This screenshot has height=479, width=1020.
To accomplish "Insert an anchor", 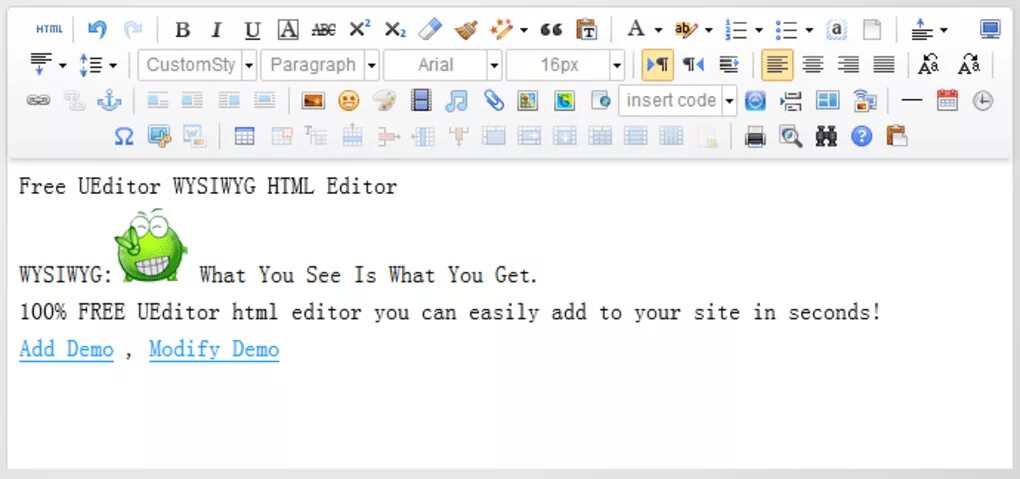I will [x=109, y=100].
